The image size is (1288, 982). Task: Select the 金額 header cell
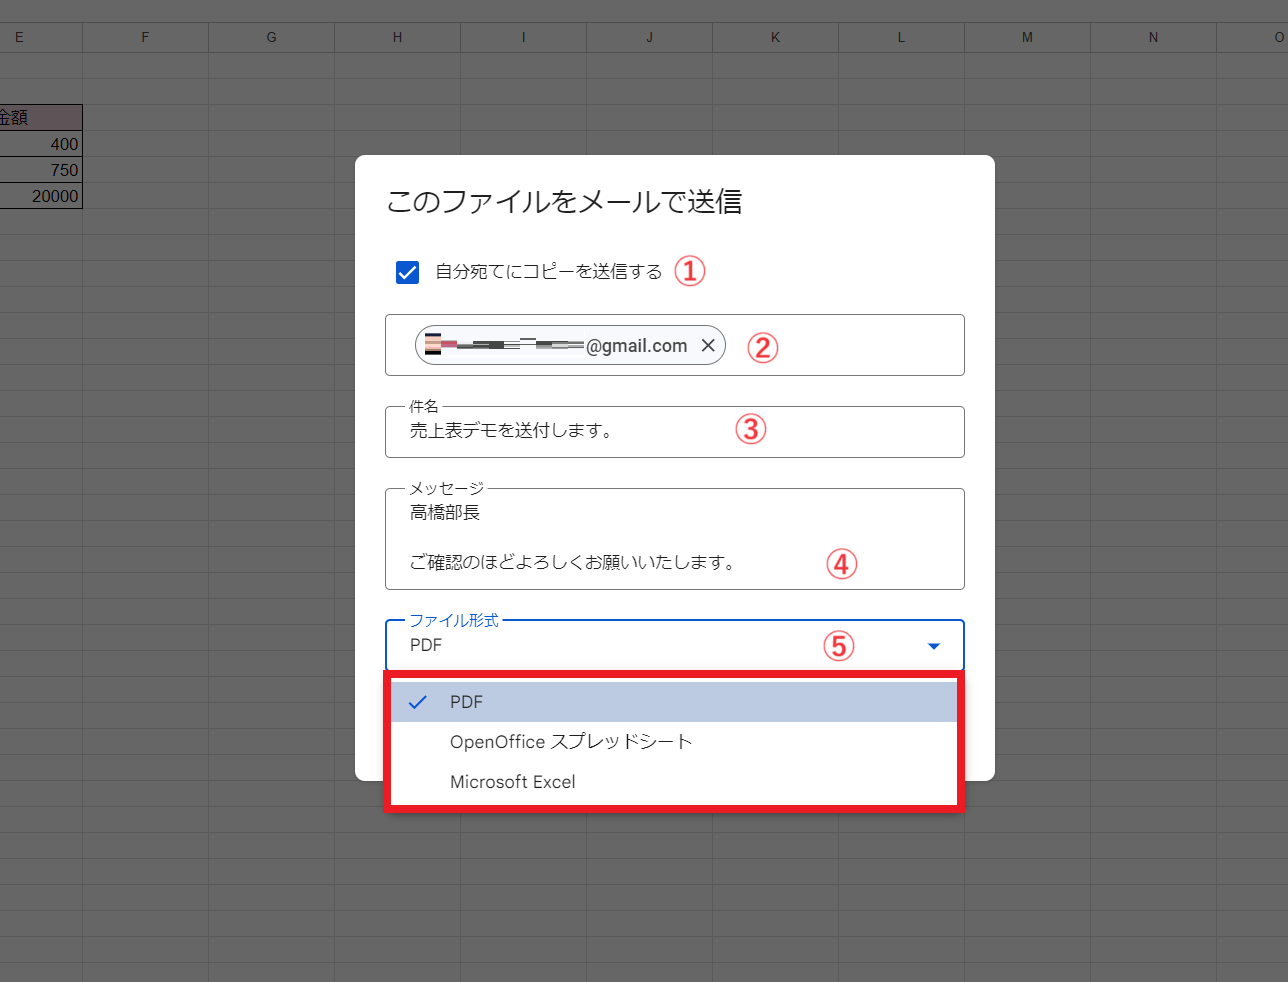click(x=40, y=117)
